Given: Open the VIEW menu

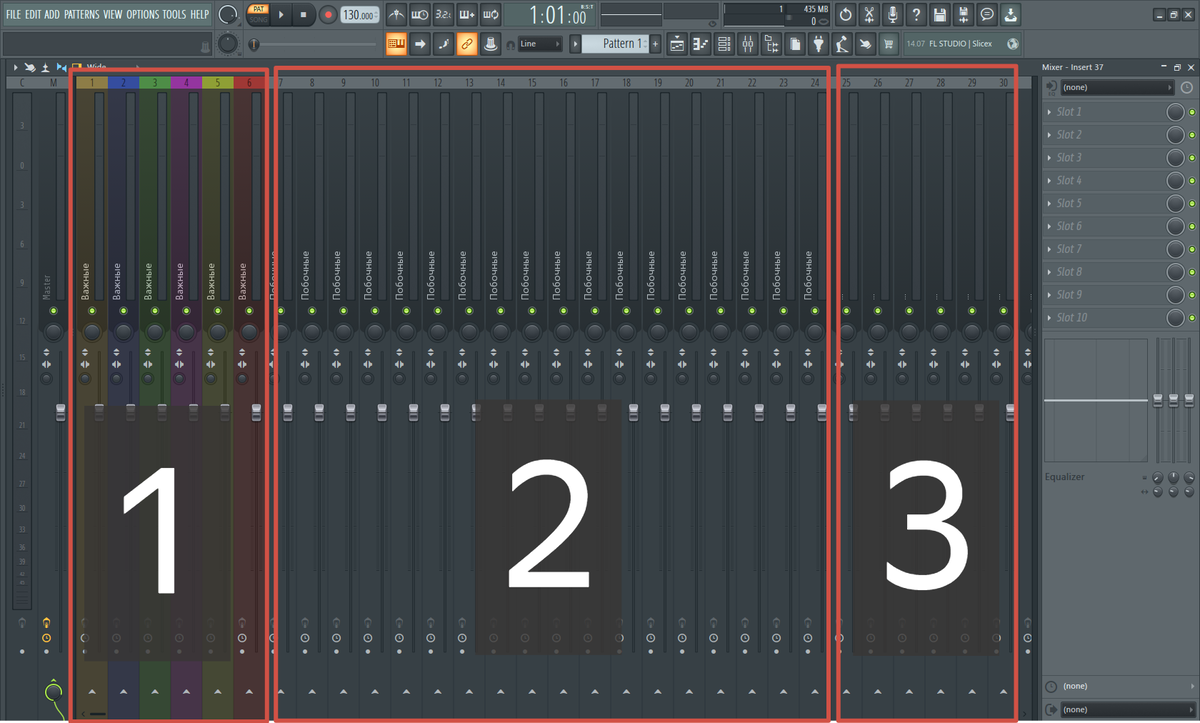Looking at the screenshot, I should click(x=113, y=15).
